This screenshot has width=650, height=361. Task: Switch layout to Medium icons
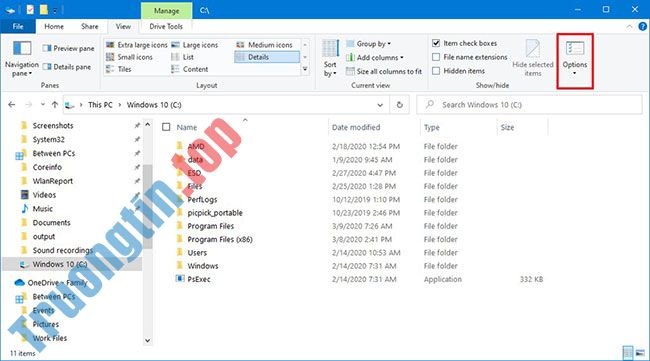coord(264,45)
